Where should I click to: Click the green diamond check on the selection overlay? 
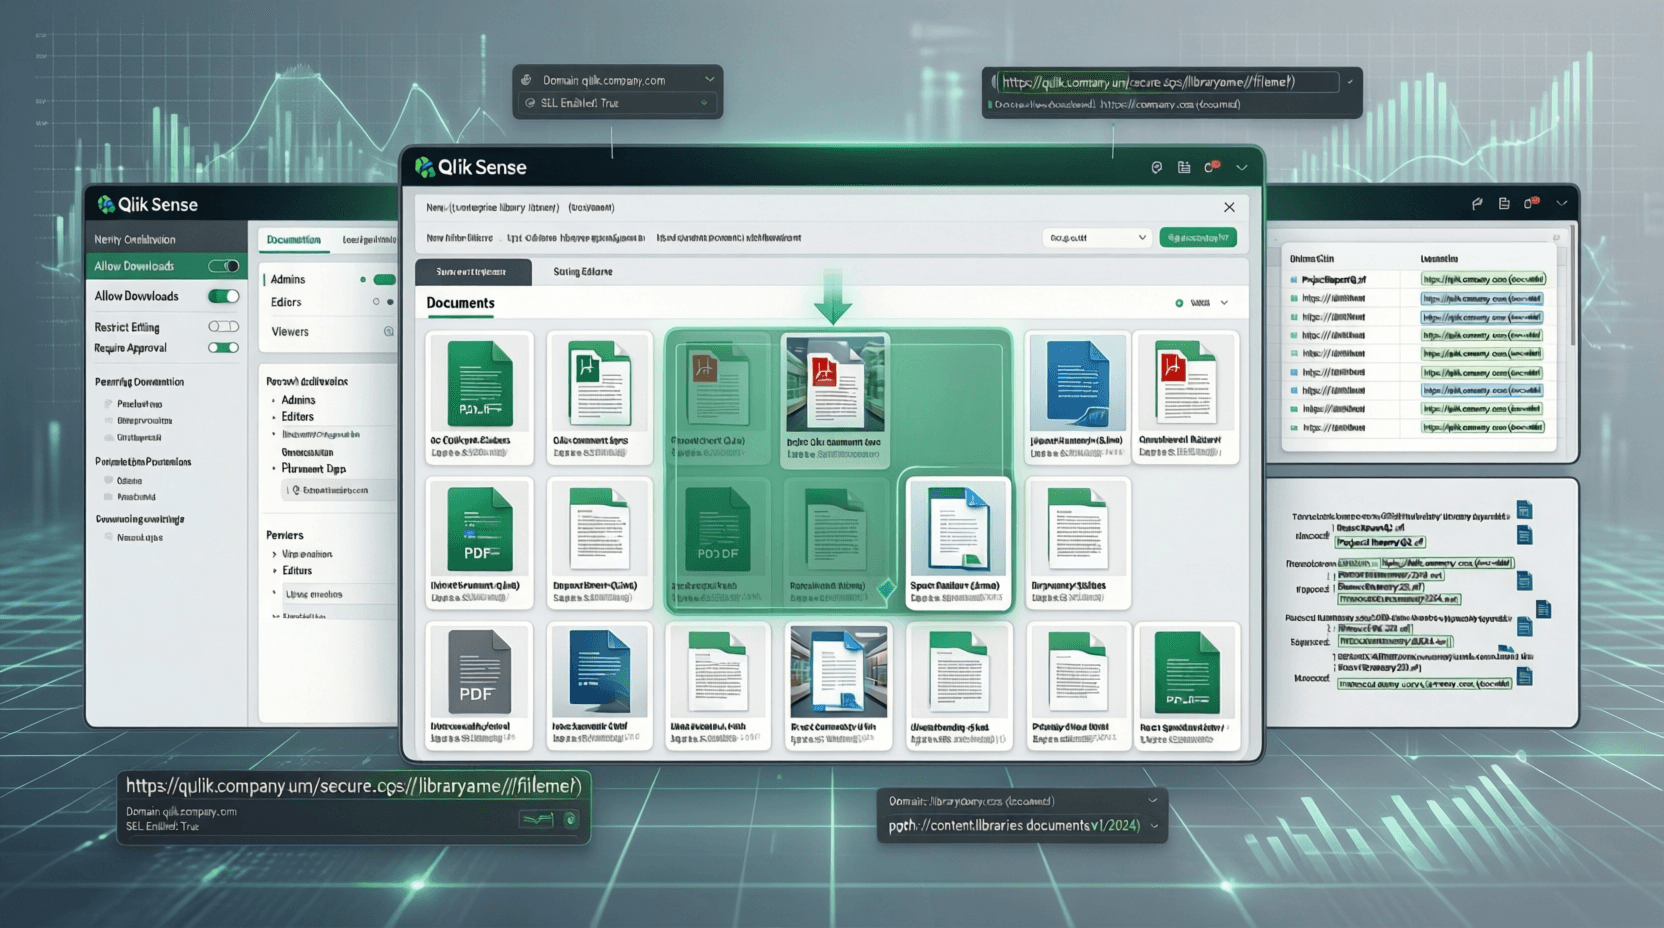tap(886, 589)
